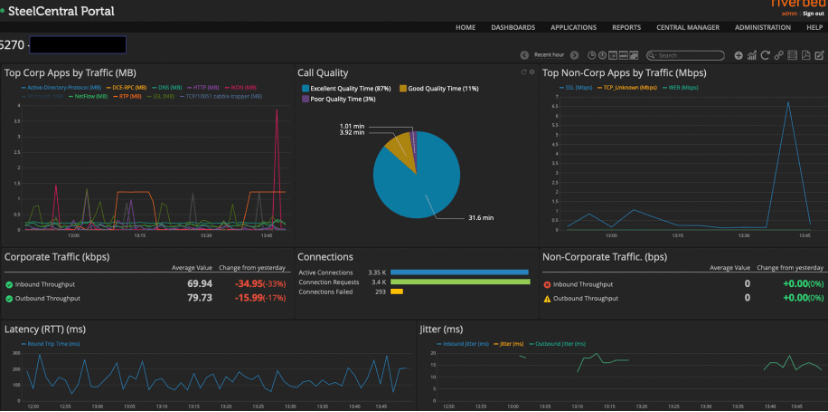Export dashboard with the PDF icon

point(806,55)
